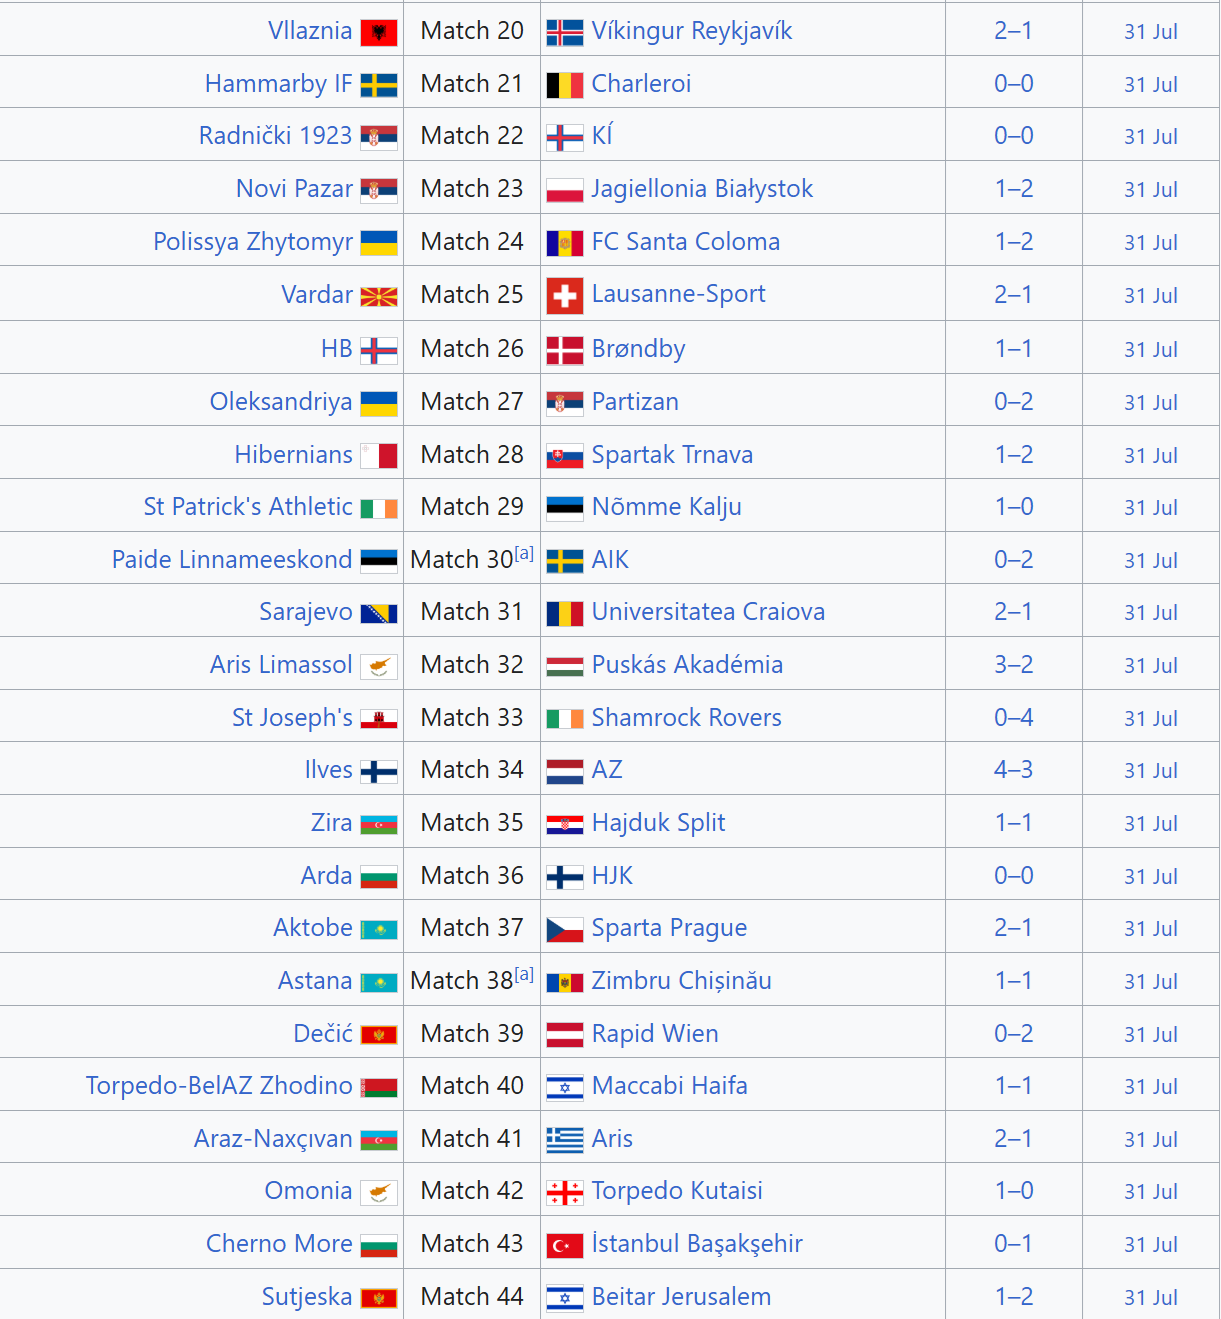Image resolution: width=1221 pixels, height=1319 pixels.
Task: Open the Paide Linnameeskond link
Action: pos(232,559)
